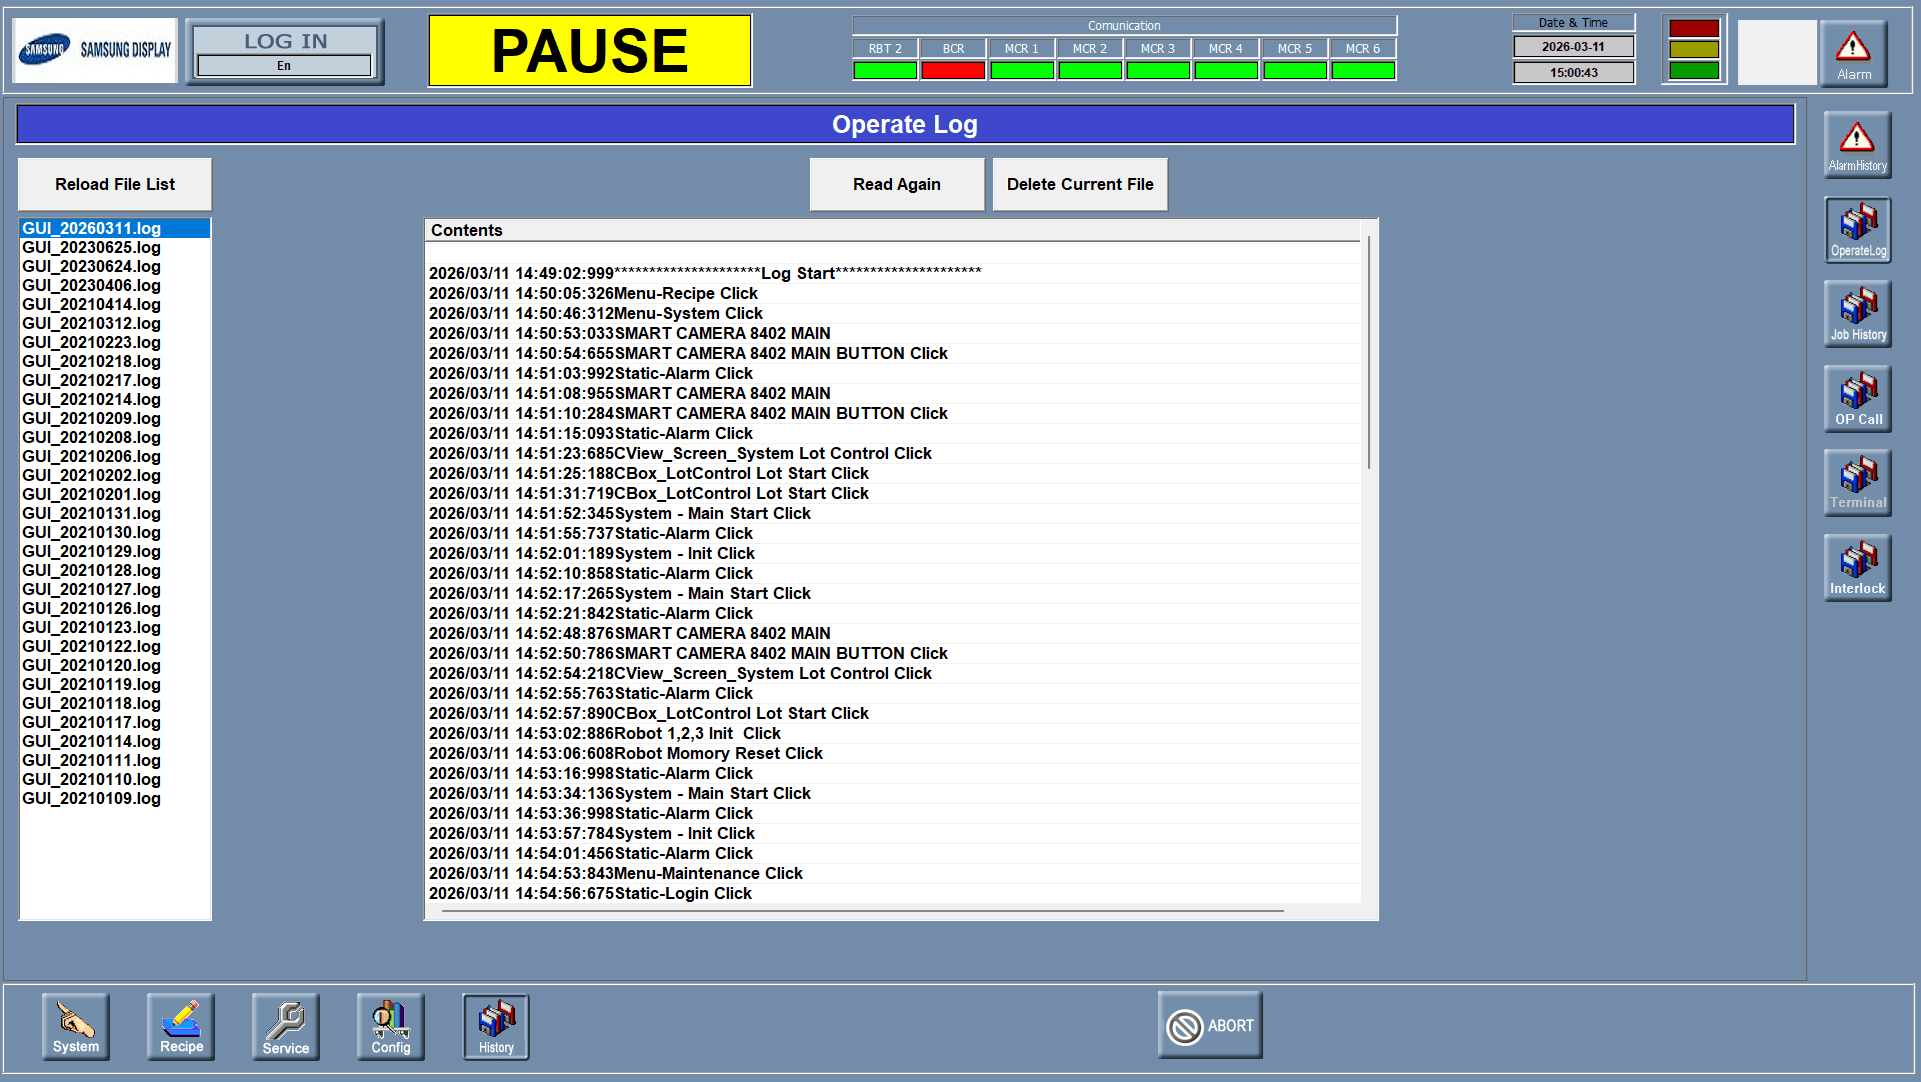Open Job History from sidebar

click(1857, 314)
